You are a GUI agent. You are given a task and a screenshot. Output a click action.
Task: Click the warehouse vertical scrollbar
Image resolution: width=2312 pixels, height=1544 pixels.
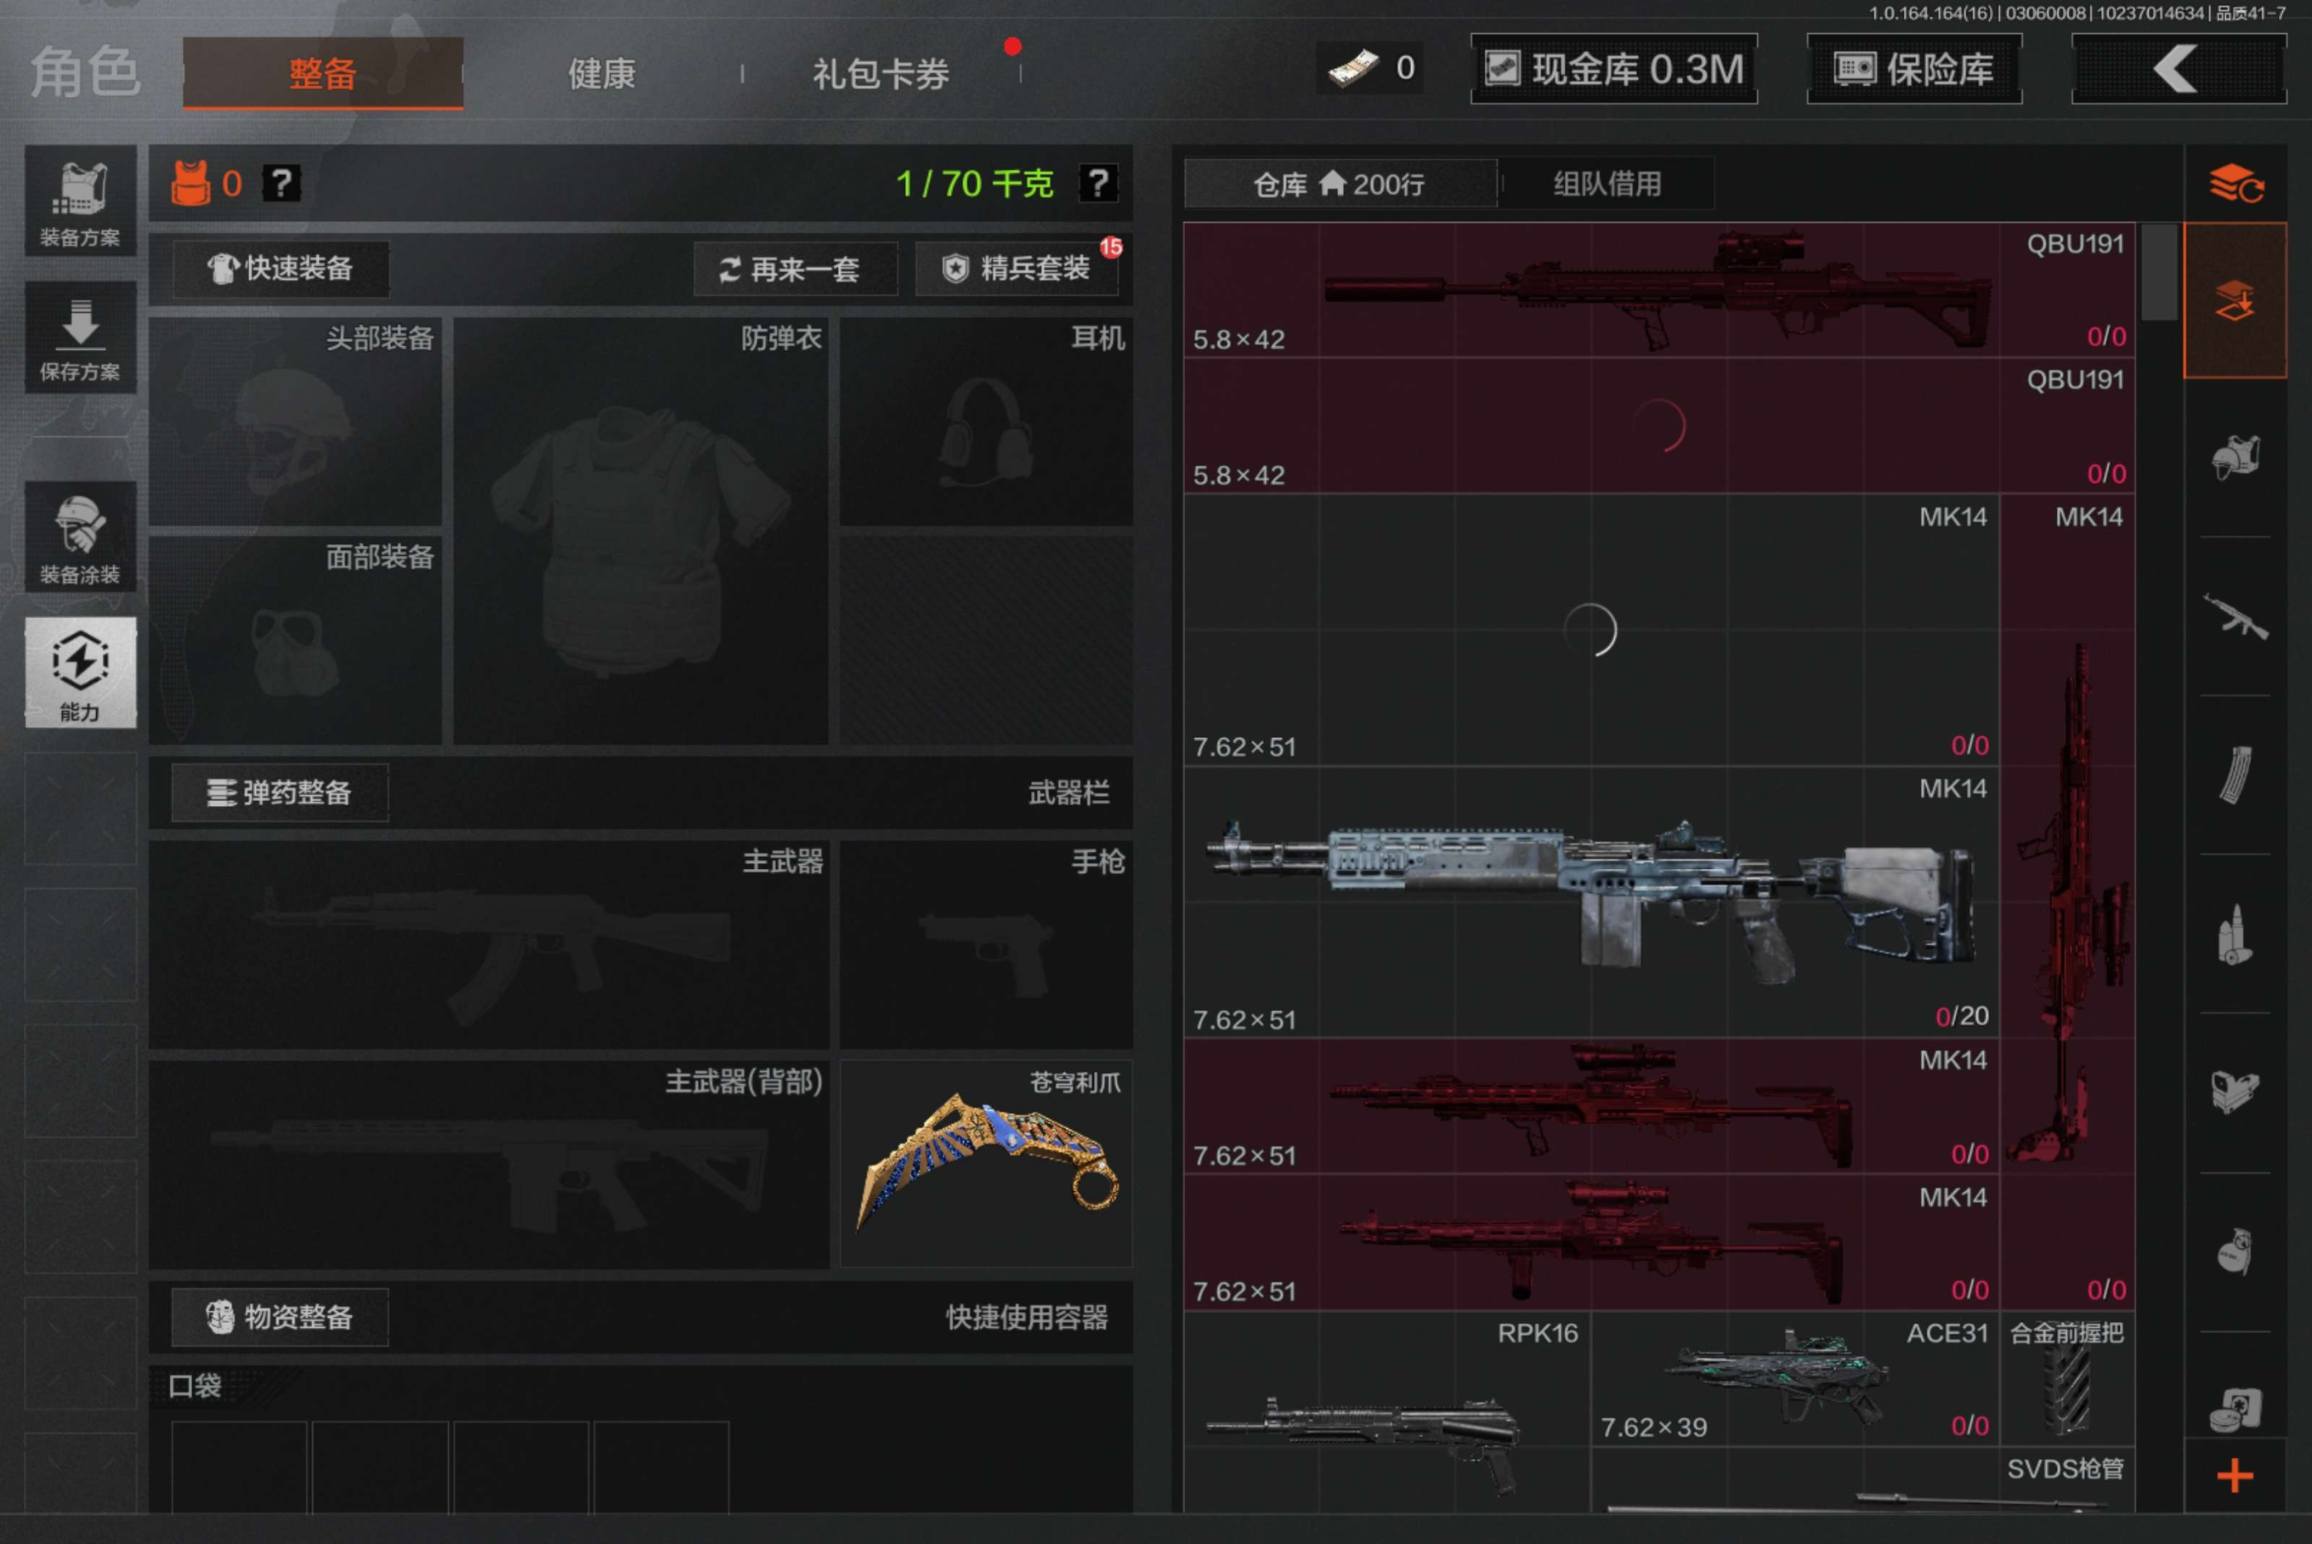coord(2160,271)
